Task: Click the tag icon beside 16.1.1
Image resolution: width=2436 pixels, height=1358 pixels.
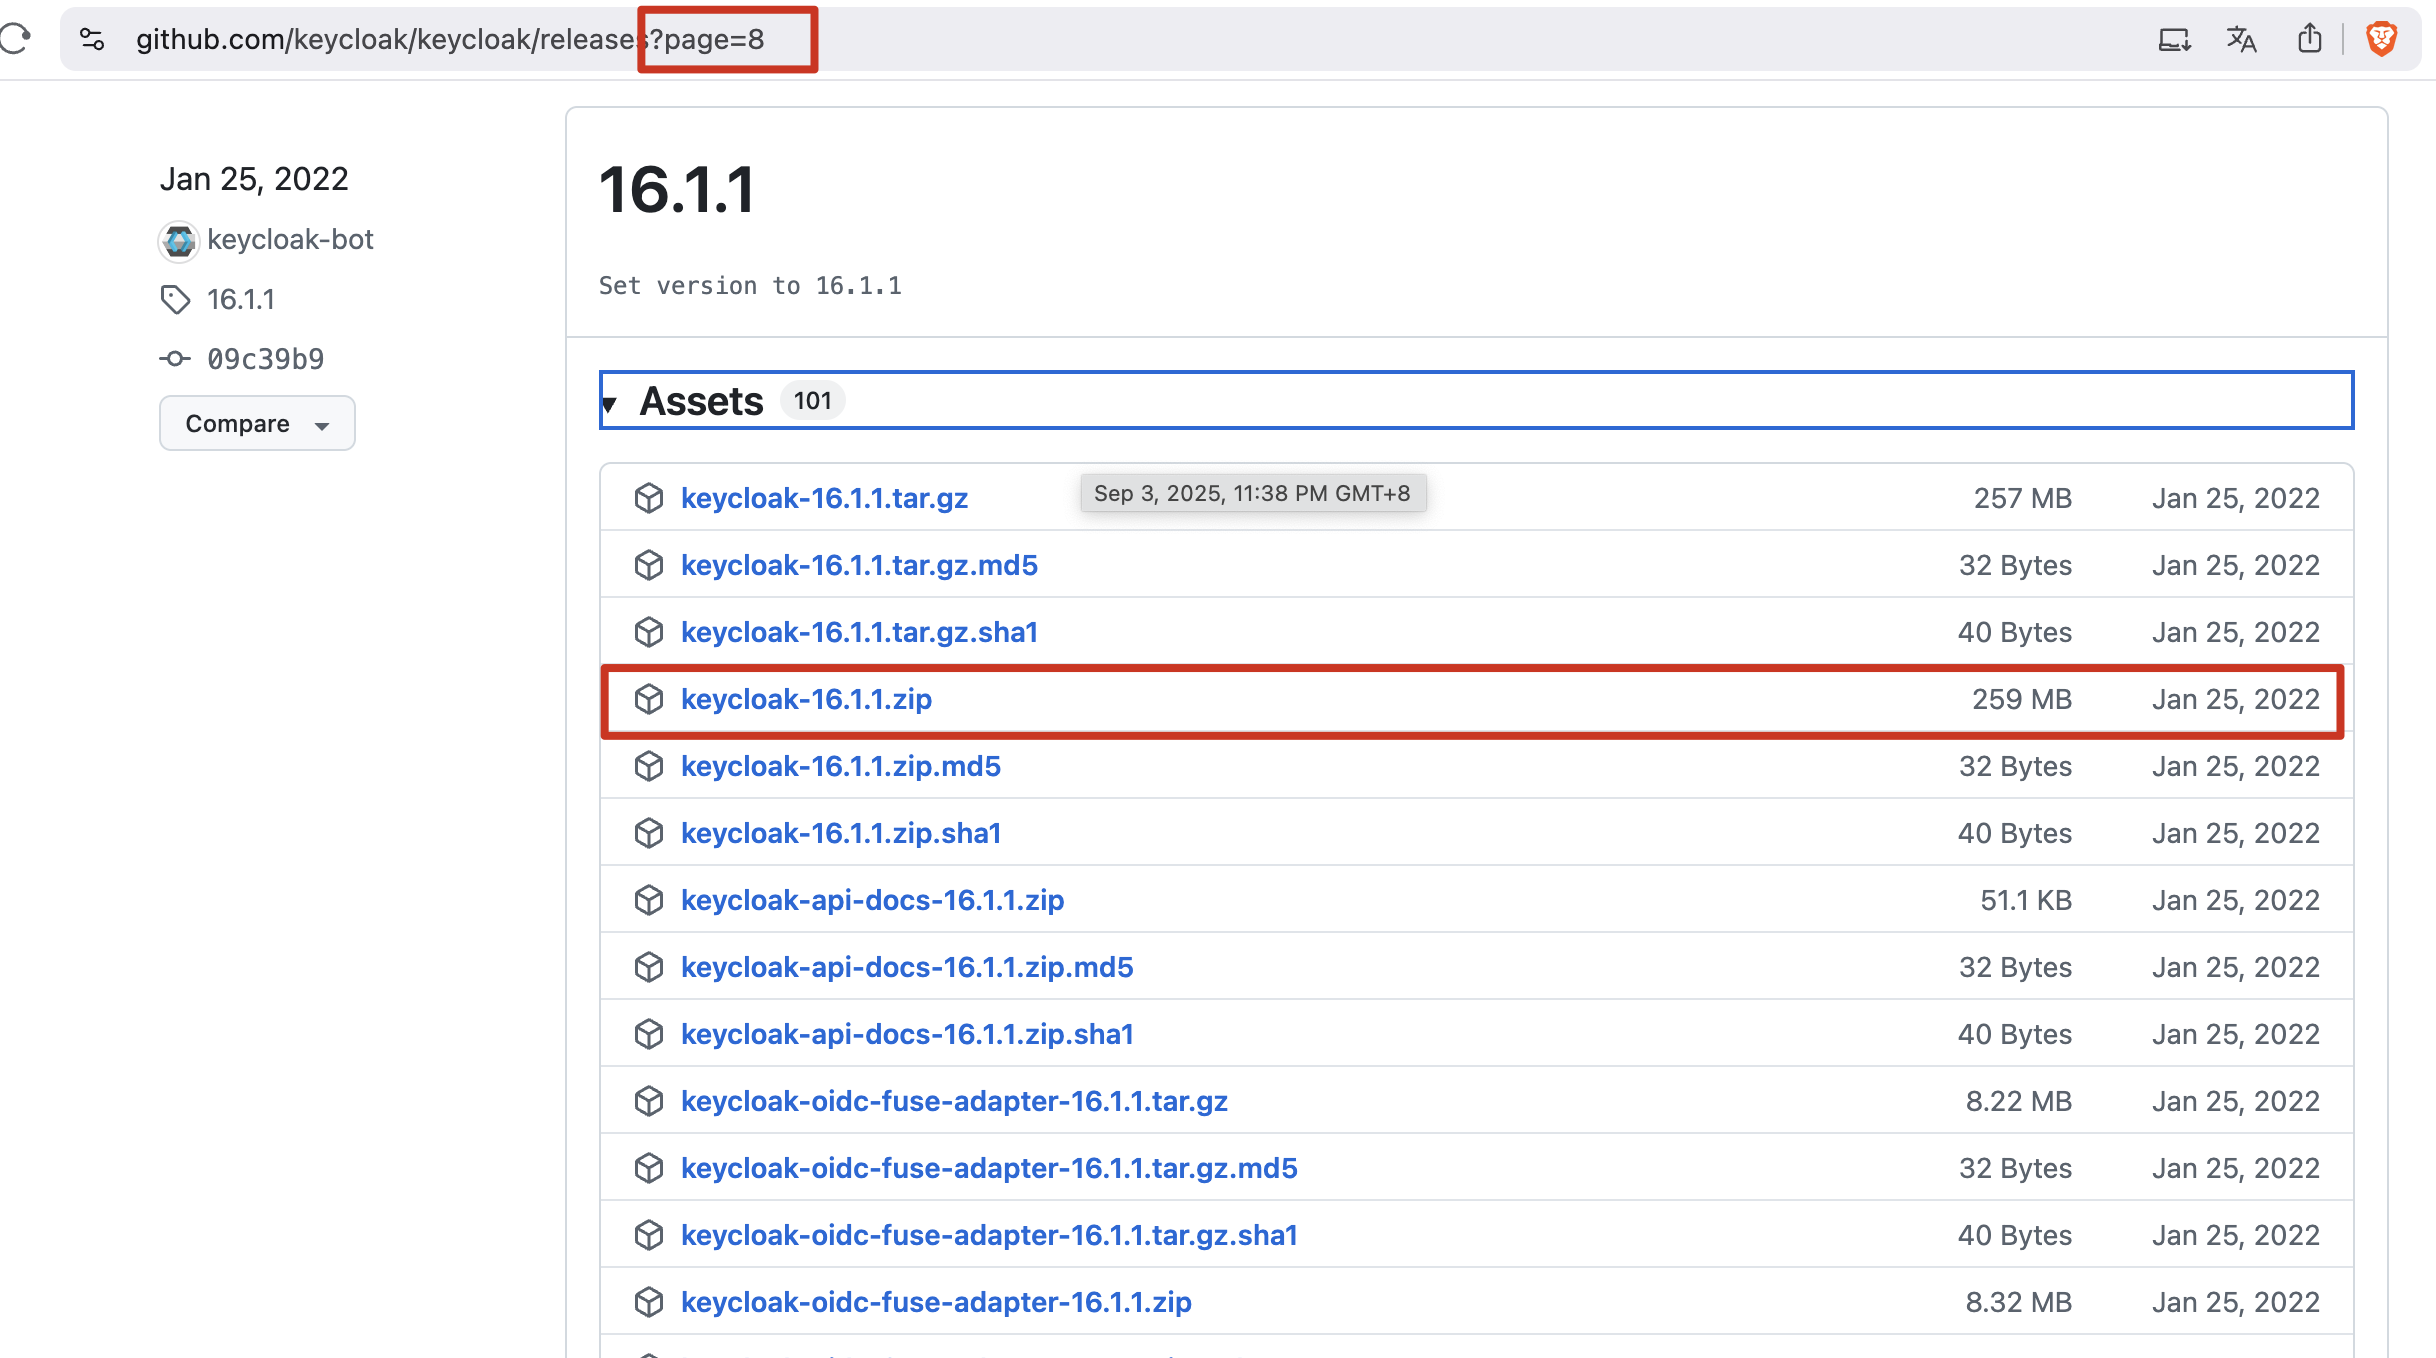Action: click(x=176, y=299)
